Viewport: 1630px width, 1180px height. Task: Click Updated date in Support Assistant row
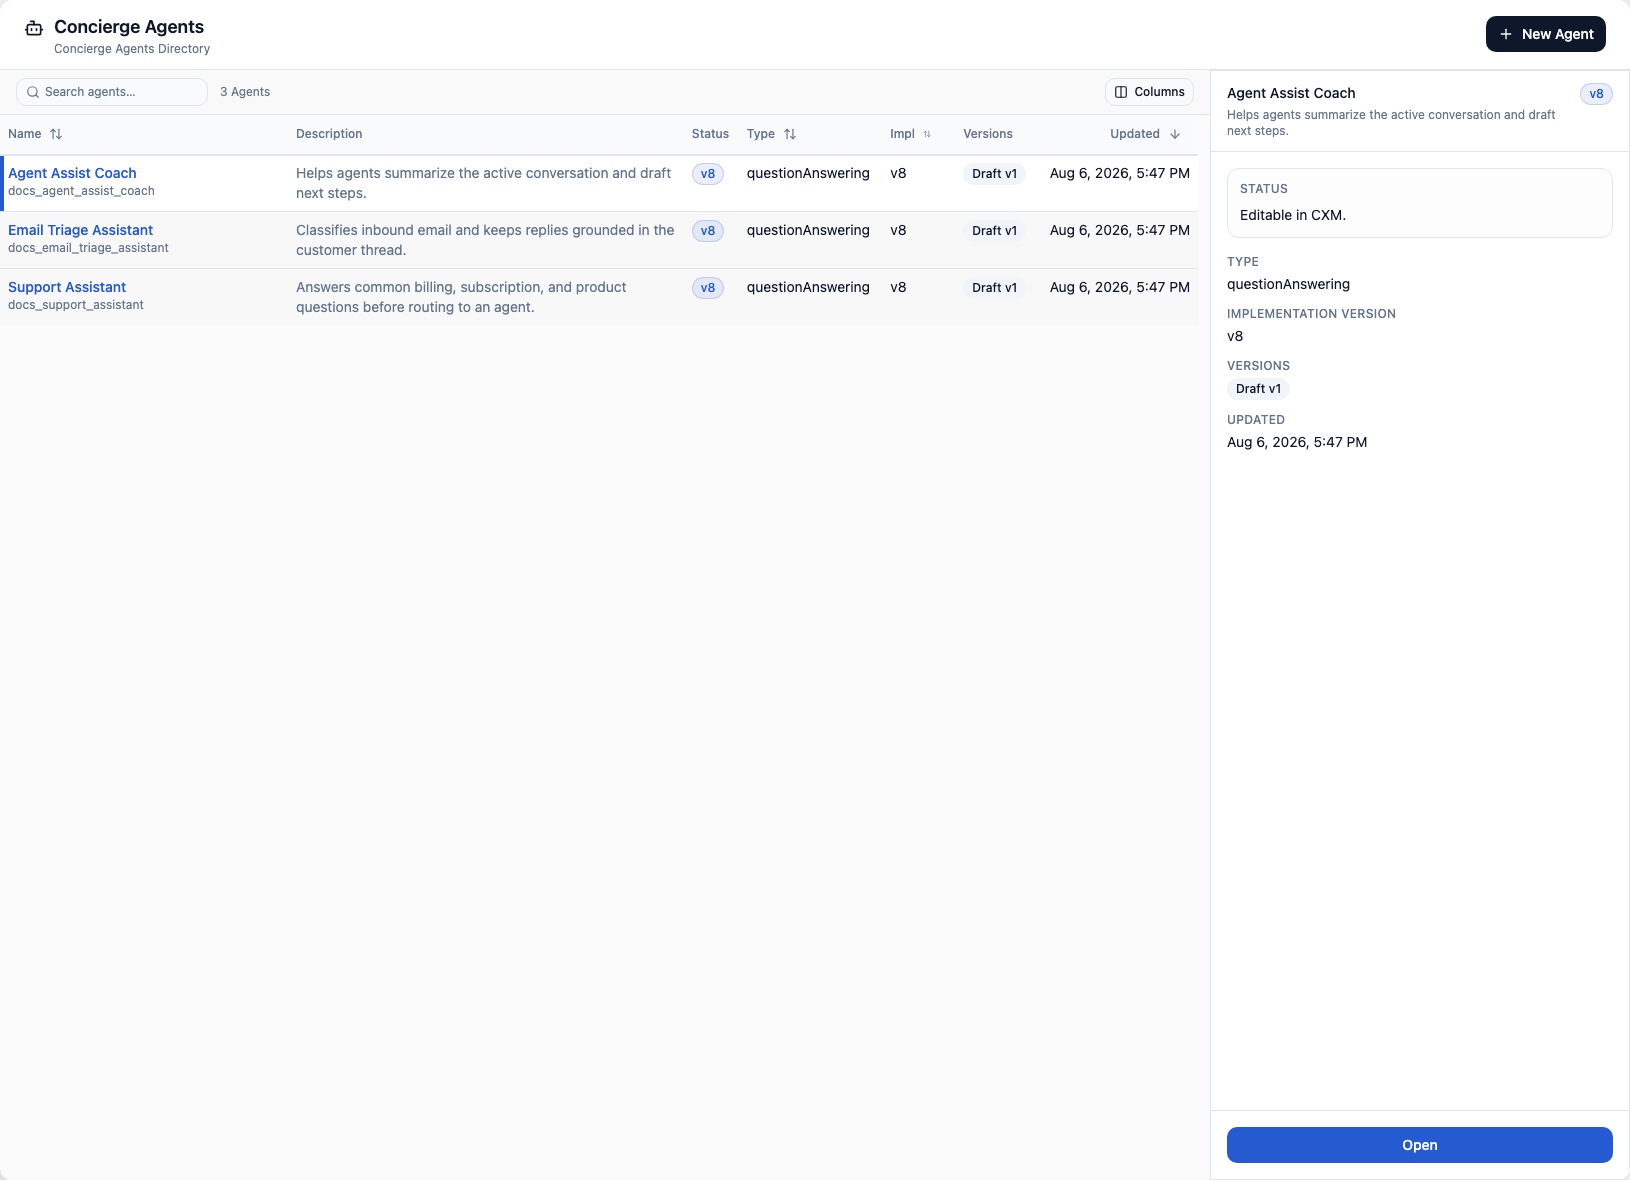(x=1120, y=287)
